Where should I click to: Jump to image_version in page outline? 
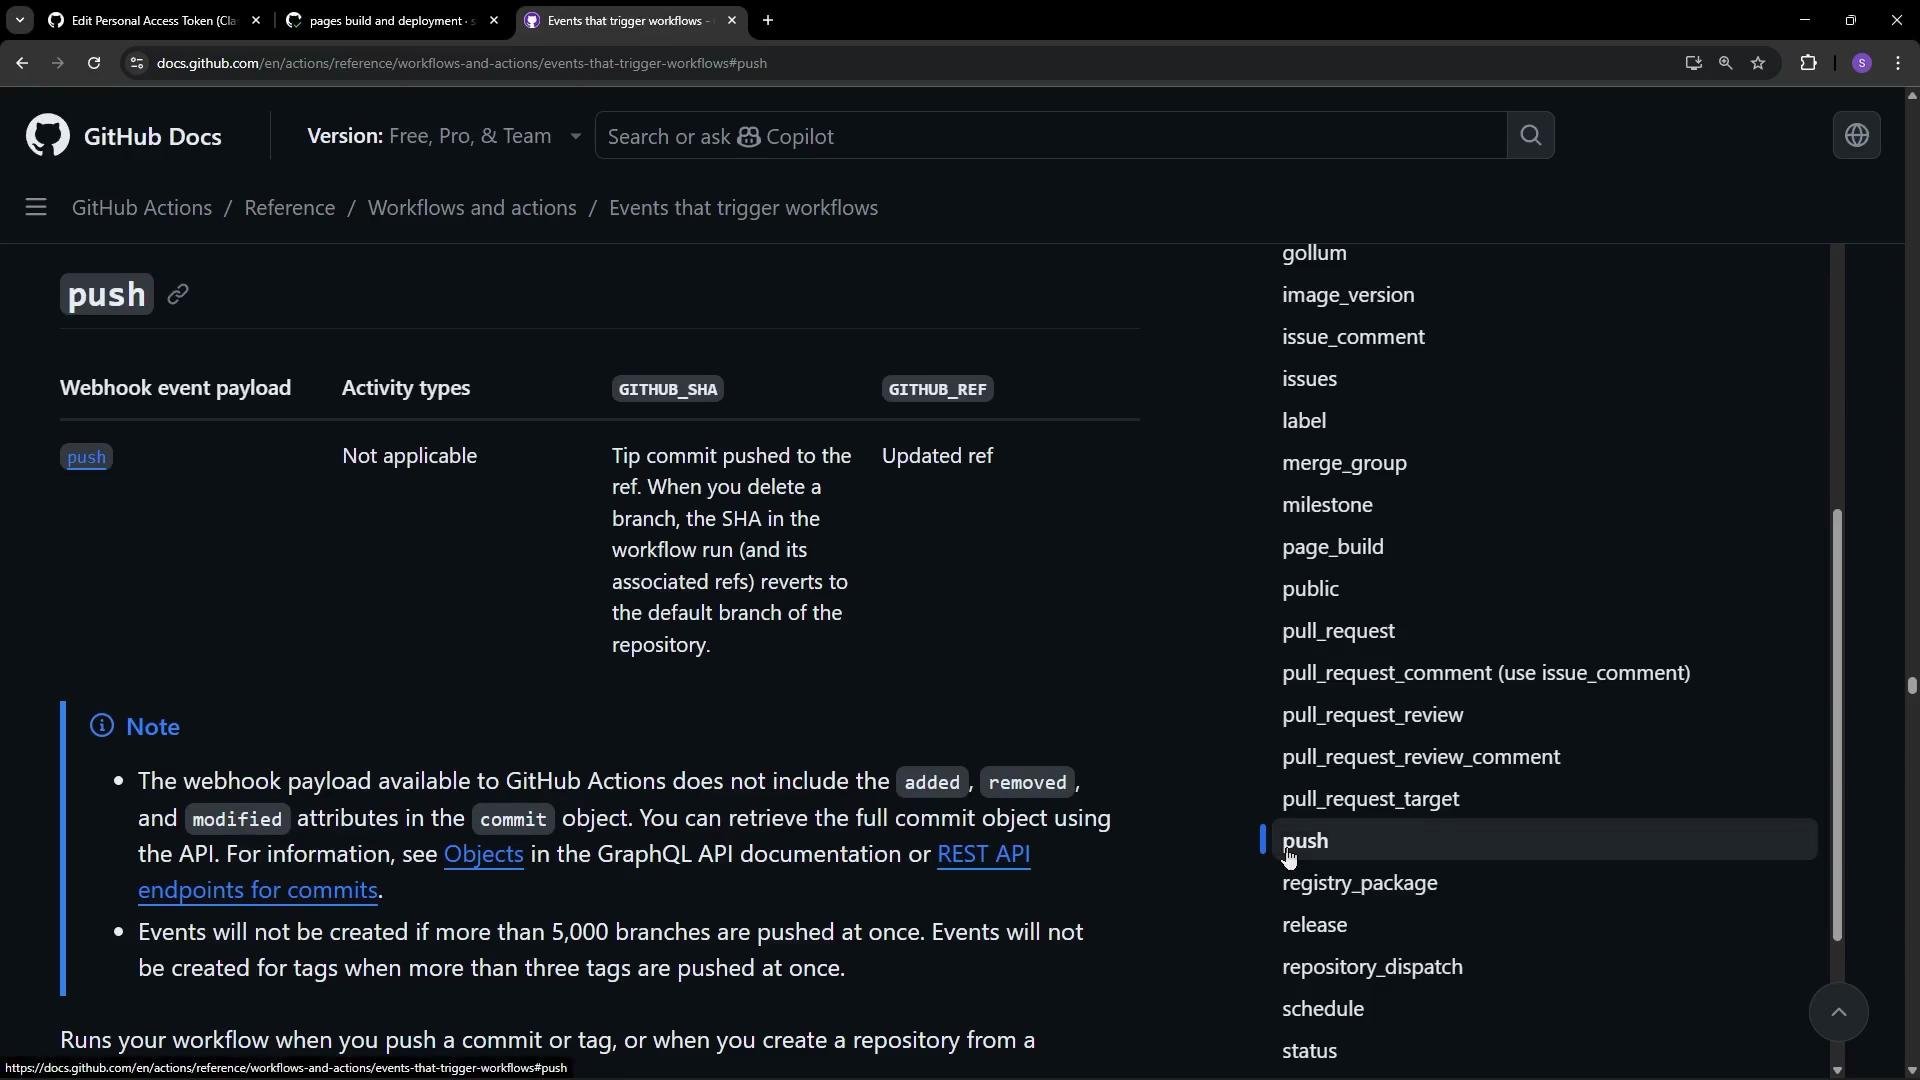[x=1348, y=295]
